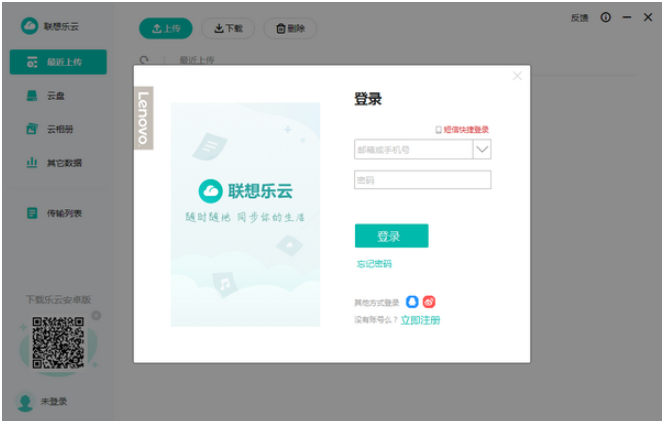Close the login dialog
The height and width of the screenshot is (421, 663).
click(x=517, y=76)
